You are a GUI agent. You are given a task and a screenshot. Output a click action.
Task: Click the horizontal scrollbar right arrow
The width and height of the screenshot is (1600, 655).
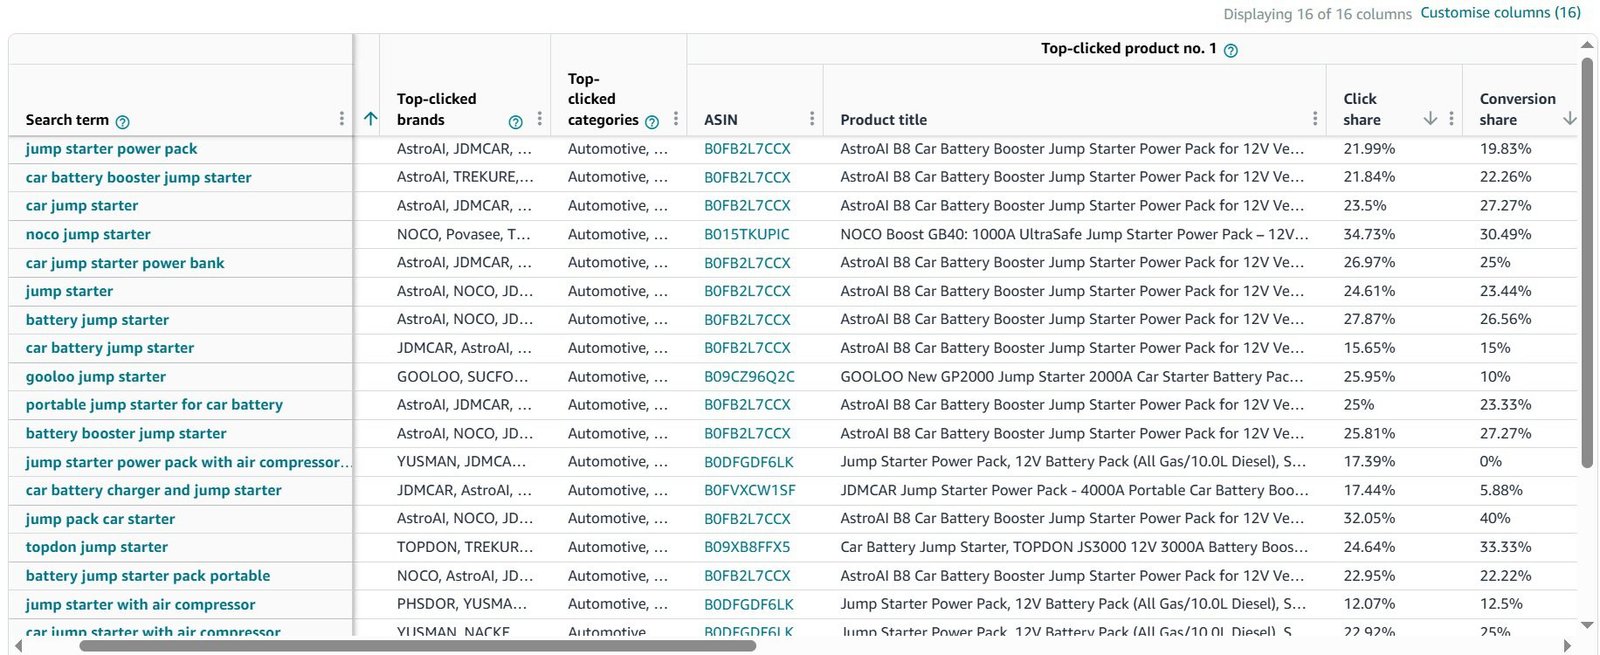(x=1567, y=645)
